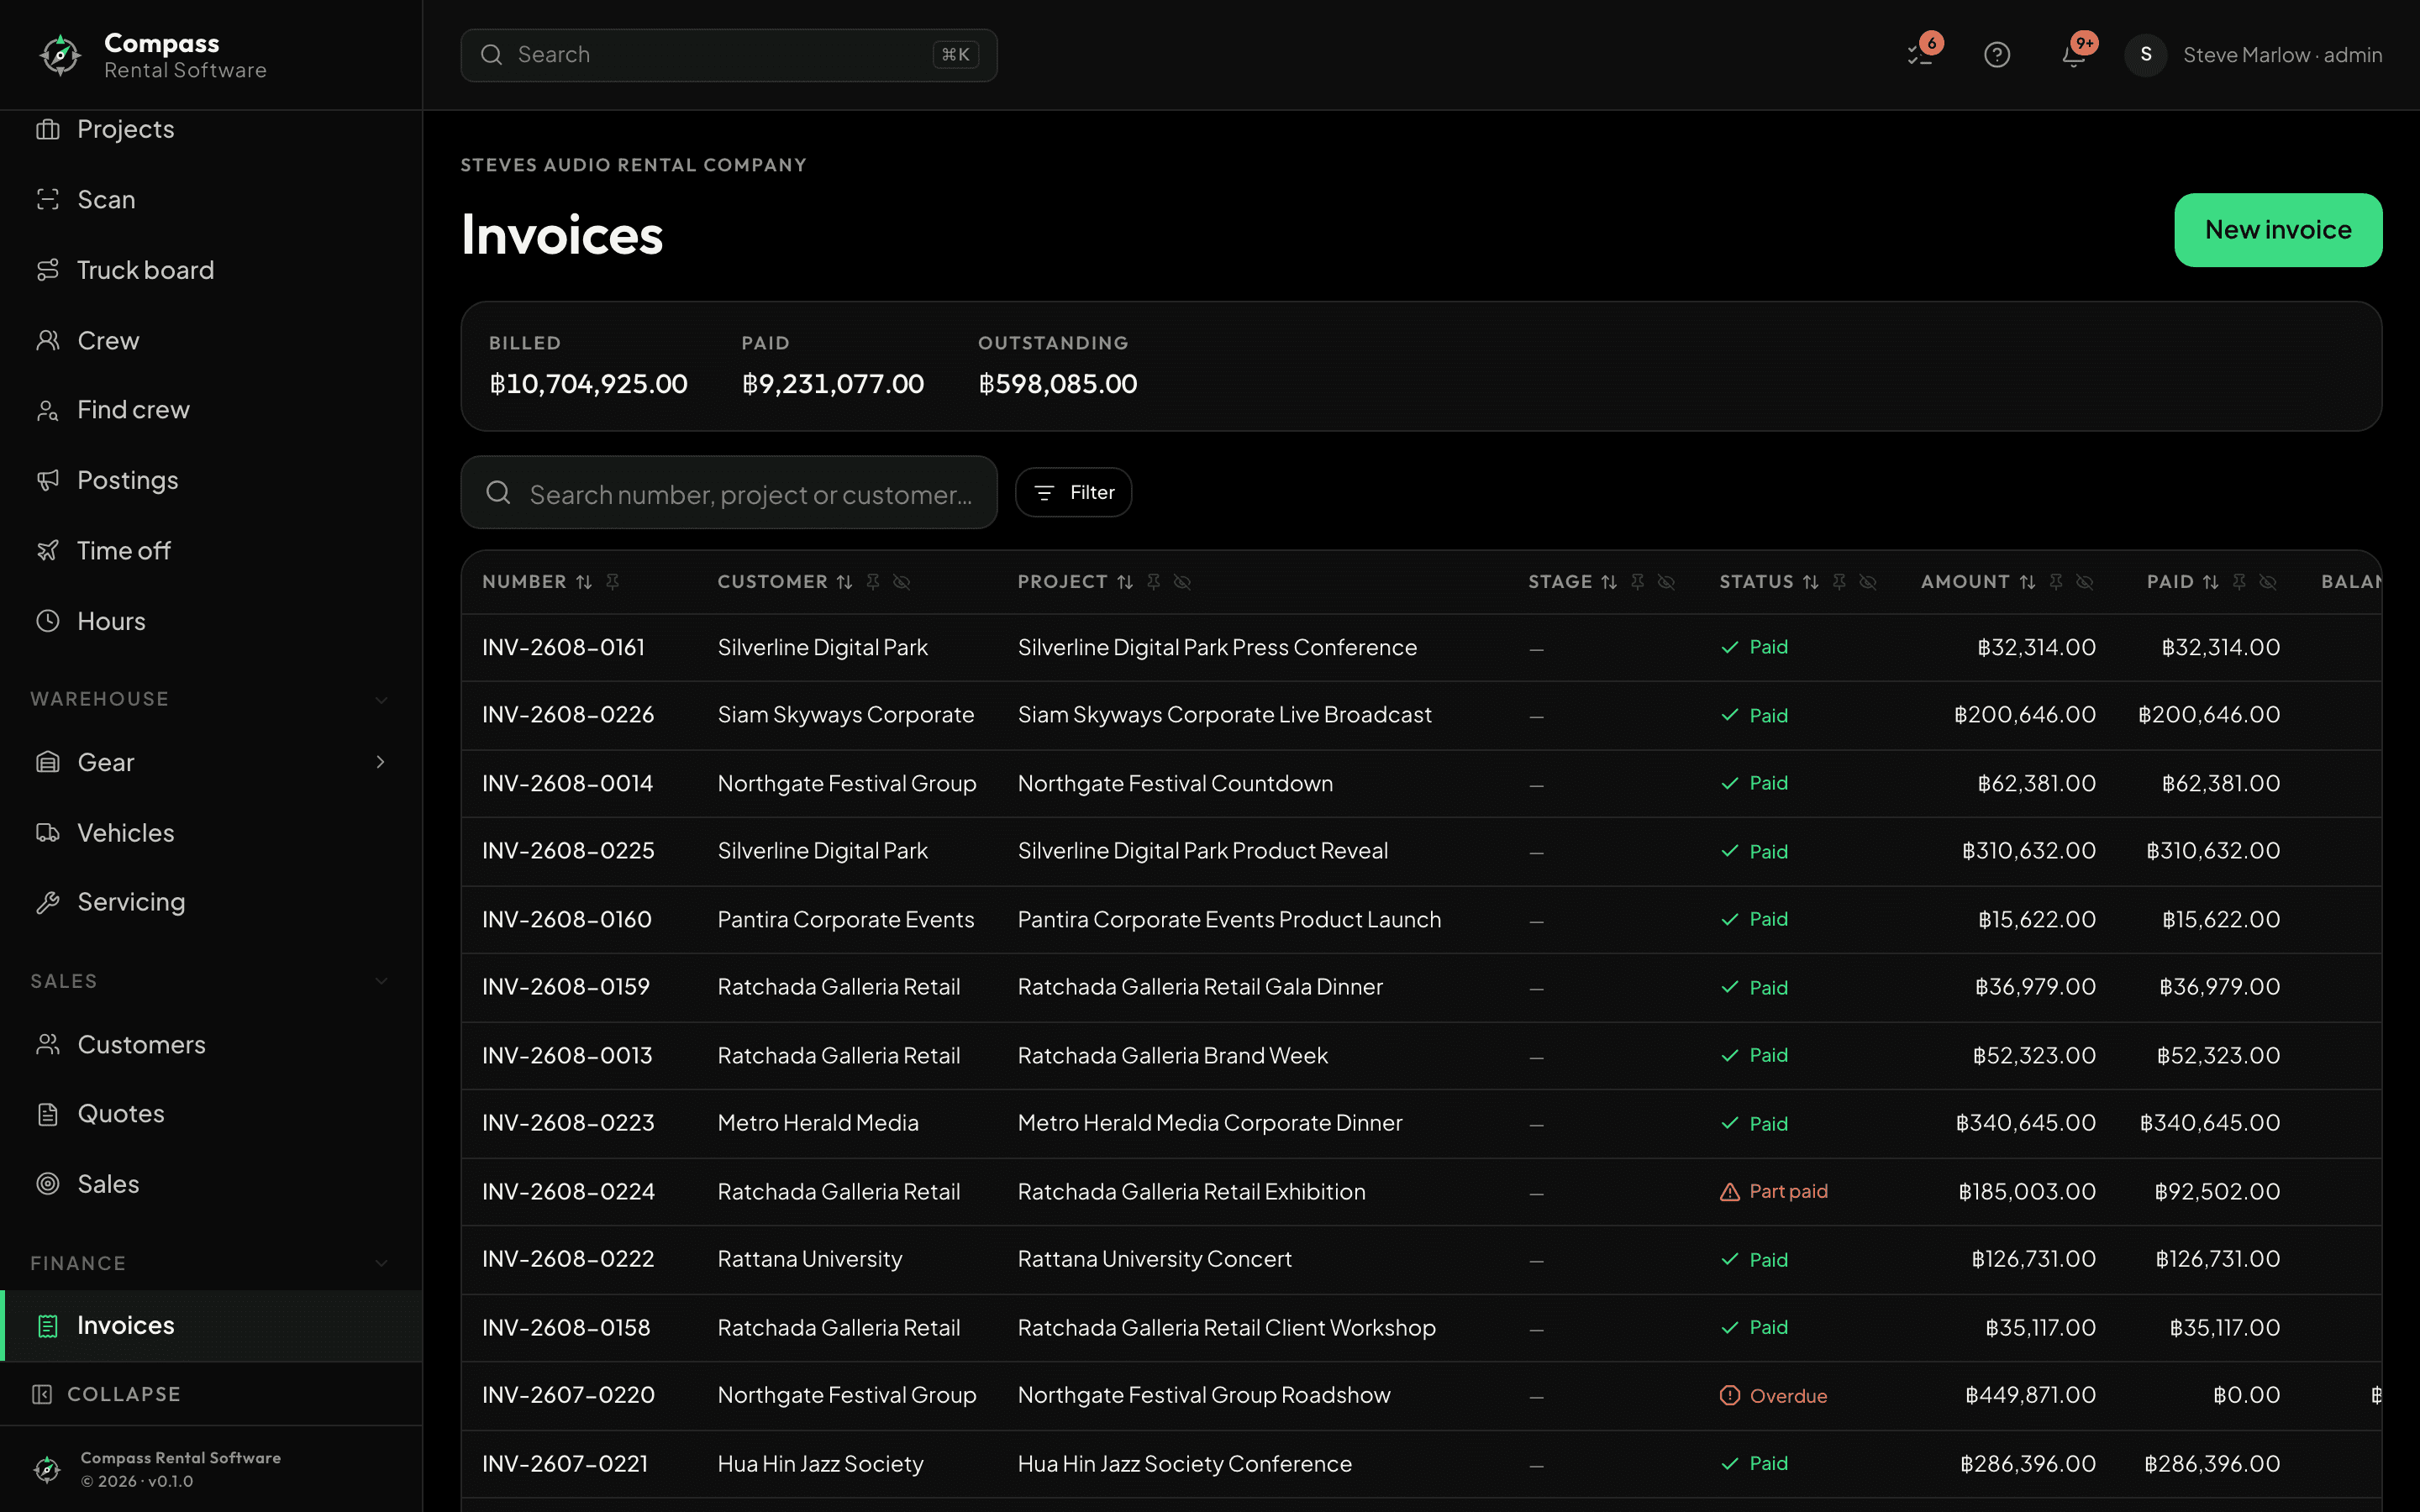Viewport: 2420px width, 1512px height.
Task: Hide the Stage column
Action: 1666,582
